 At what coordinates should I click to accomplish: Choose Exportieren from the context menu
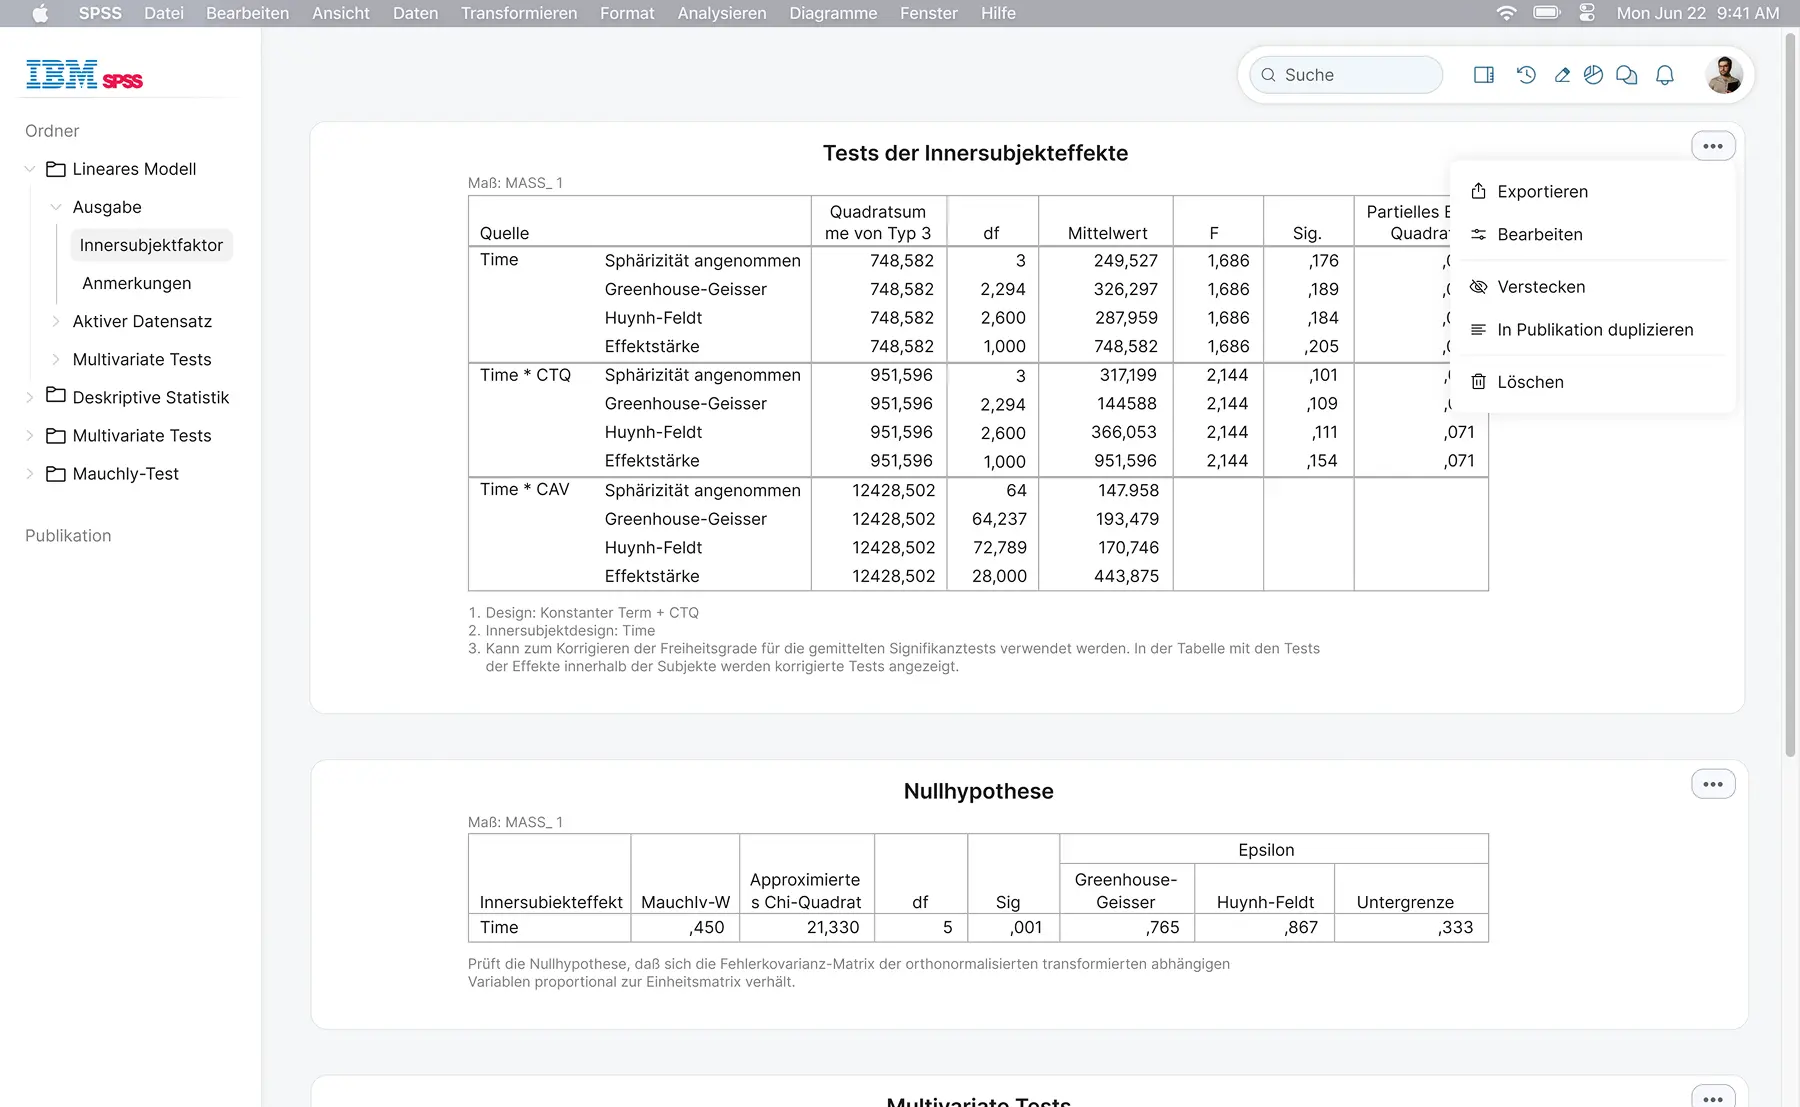pyautogui.click(x=1592, y=191)
